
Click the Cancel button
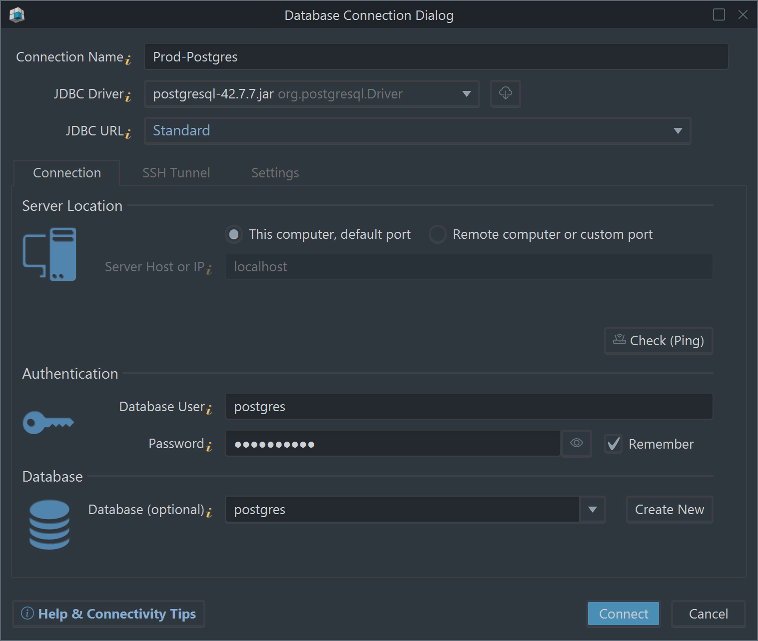[708, 614]
